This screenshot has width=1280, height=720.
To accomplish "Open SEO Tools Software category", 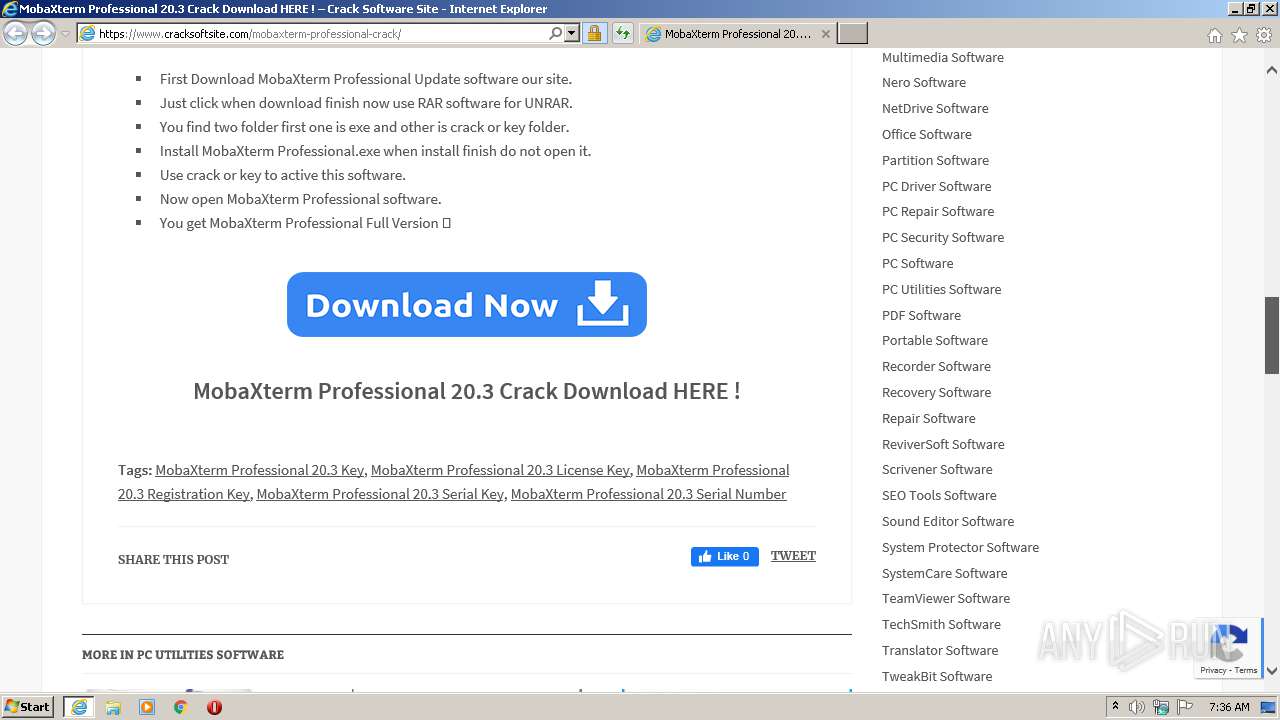I will point(939,496).
